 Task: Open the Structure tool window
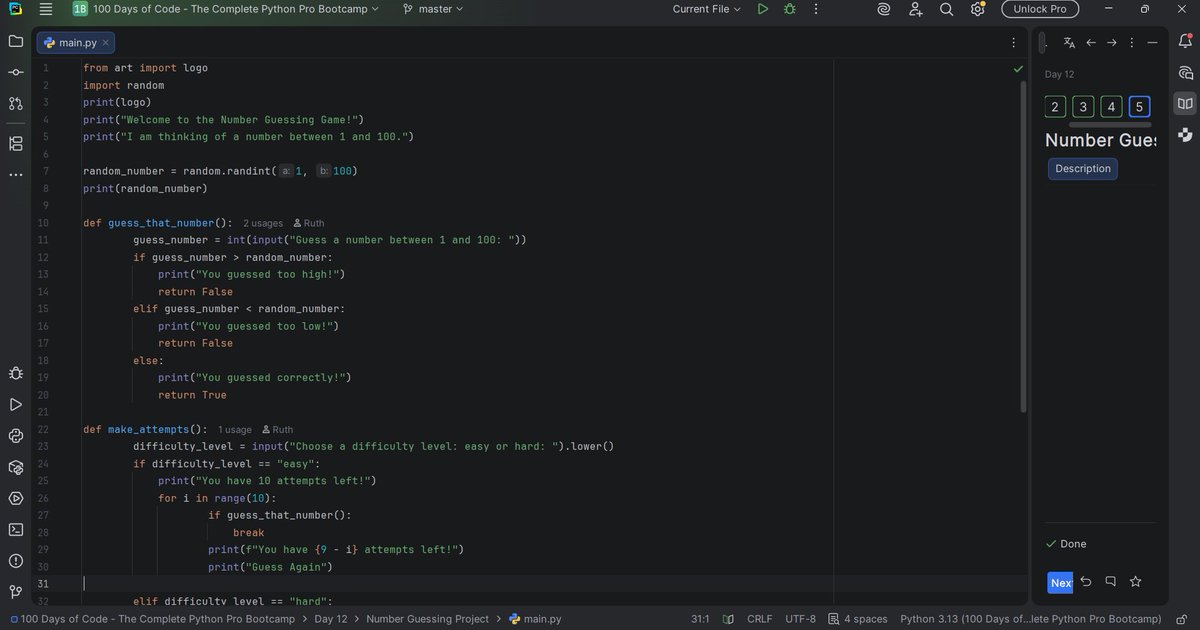tap(15, 144)
